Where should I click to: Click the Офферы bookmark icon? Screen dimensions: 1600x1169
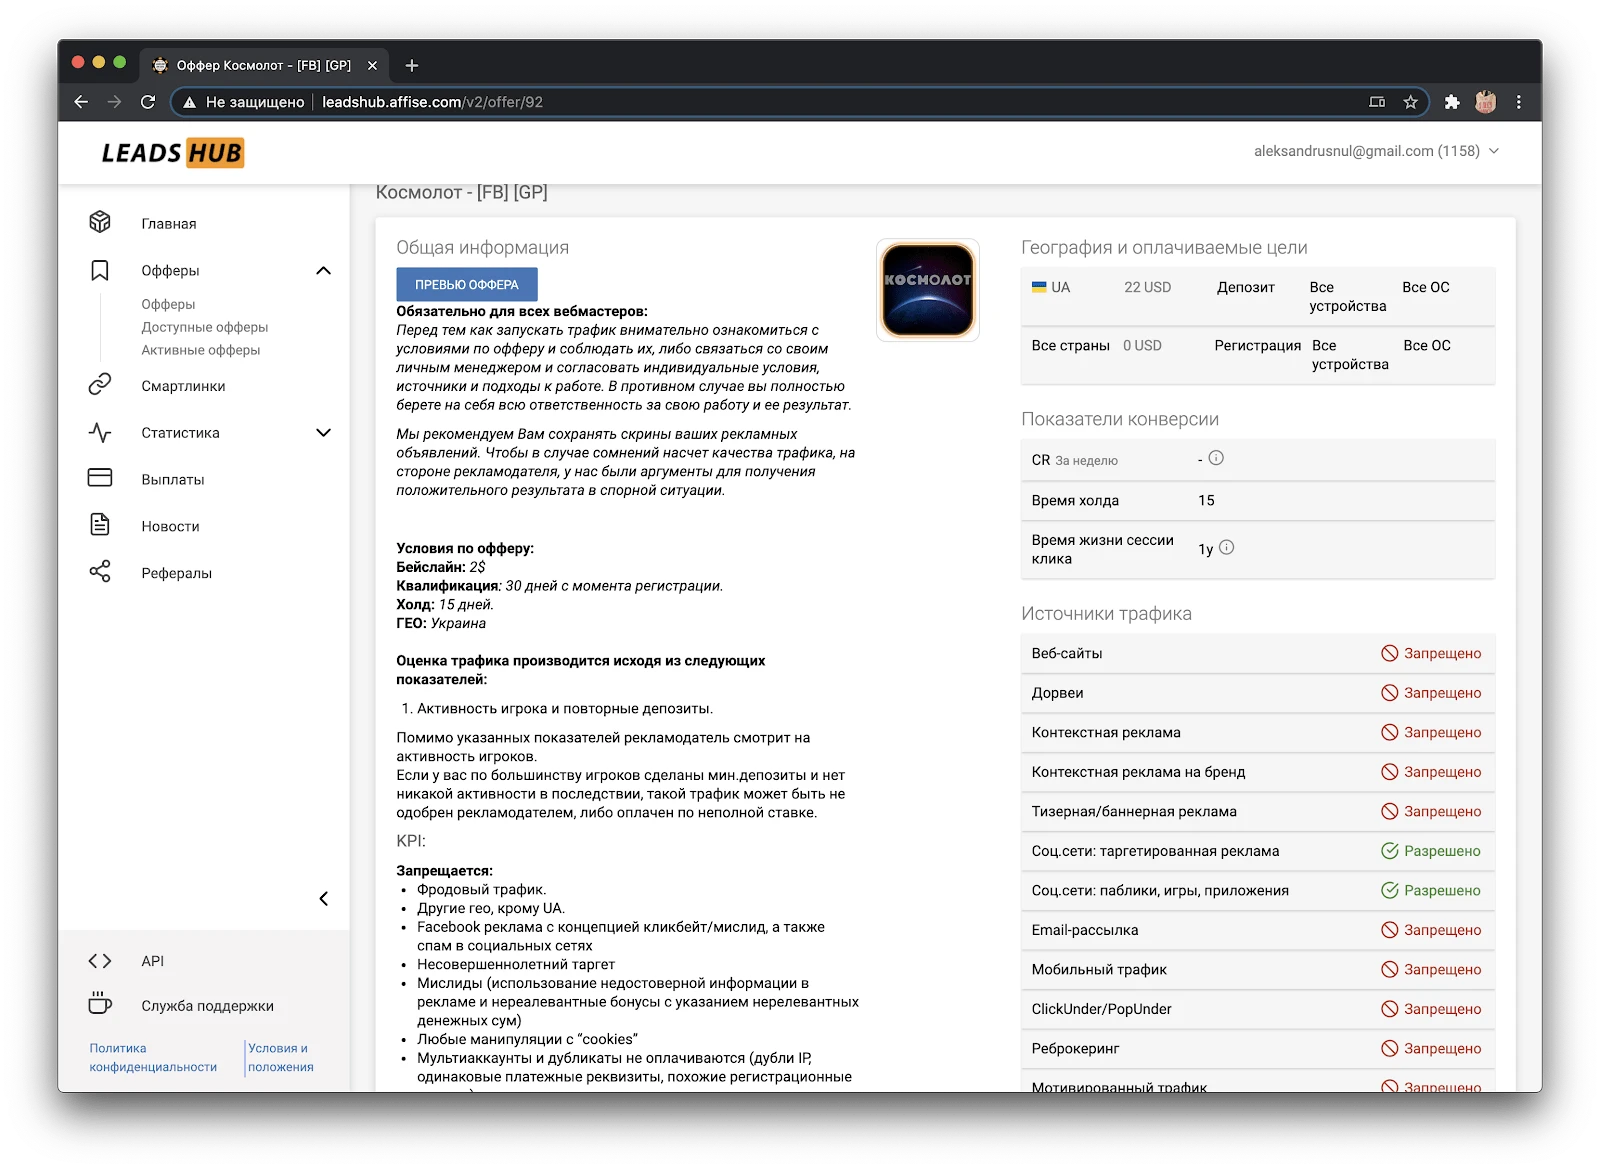click(x=100, y=270)
